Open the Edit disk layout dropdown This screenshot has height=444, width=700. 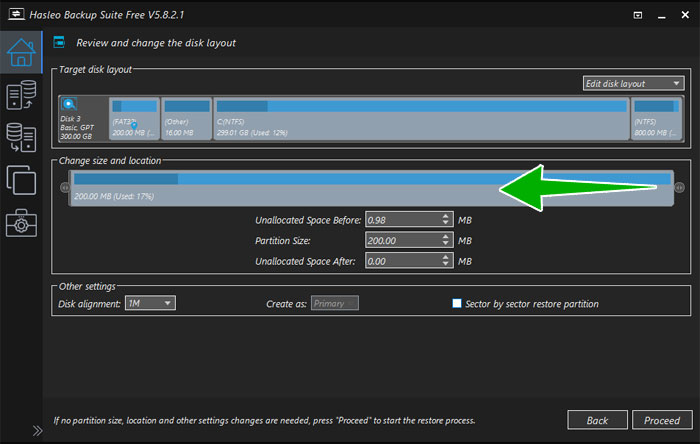click(x=633, y=83)
